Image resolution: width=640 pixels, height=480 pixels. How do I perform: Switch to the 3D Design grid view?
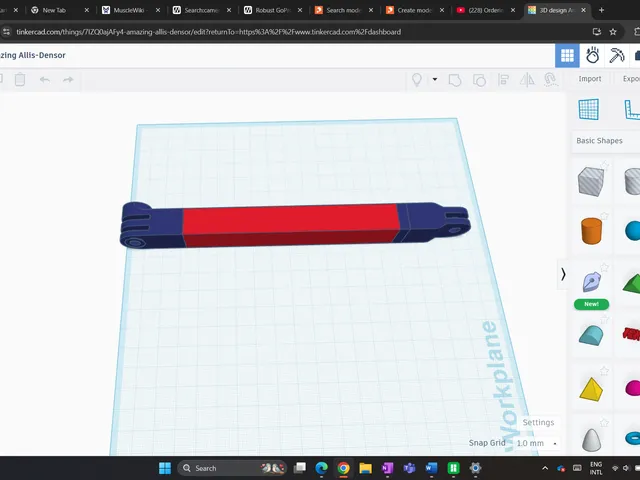click(567, 56)
